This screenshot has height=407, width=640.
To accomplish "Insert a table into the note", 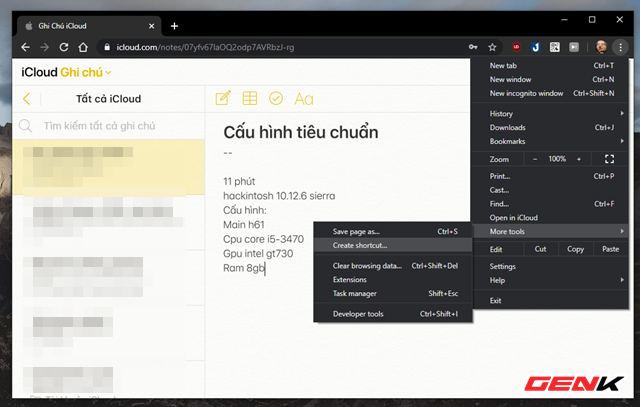I will click(x=250, y=98).
